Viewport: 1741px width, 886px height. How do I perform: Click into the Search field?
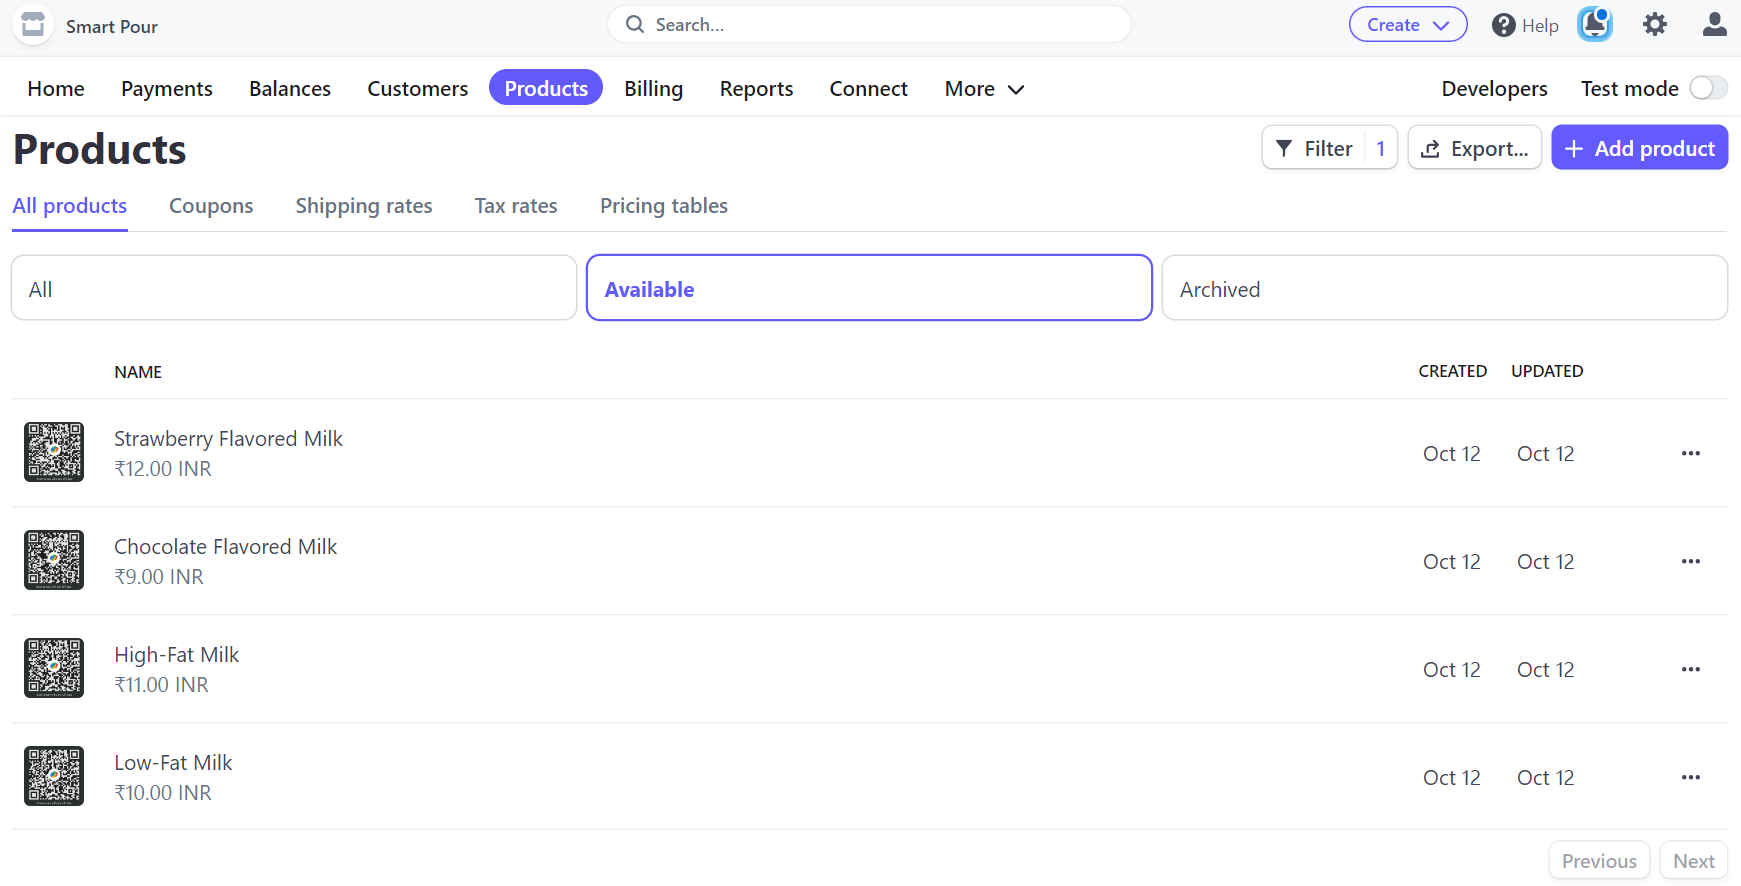(x=868, y=25)
